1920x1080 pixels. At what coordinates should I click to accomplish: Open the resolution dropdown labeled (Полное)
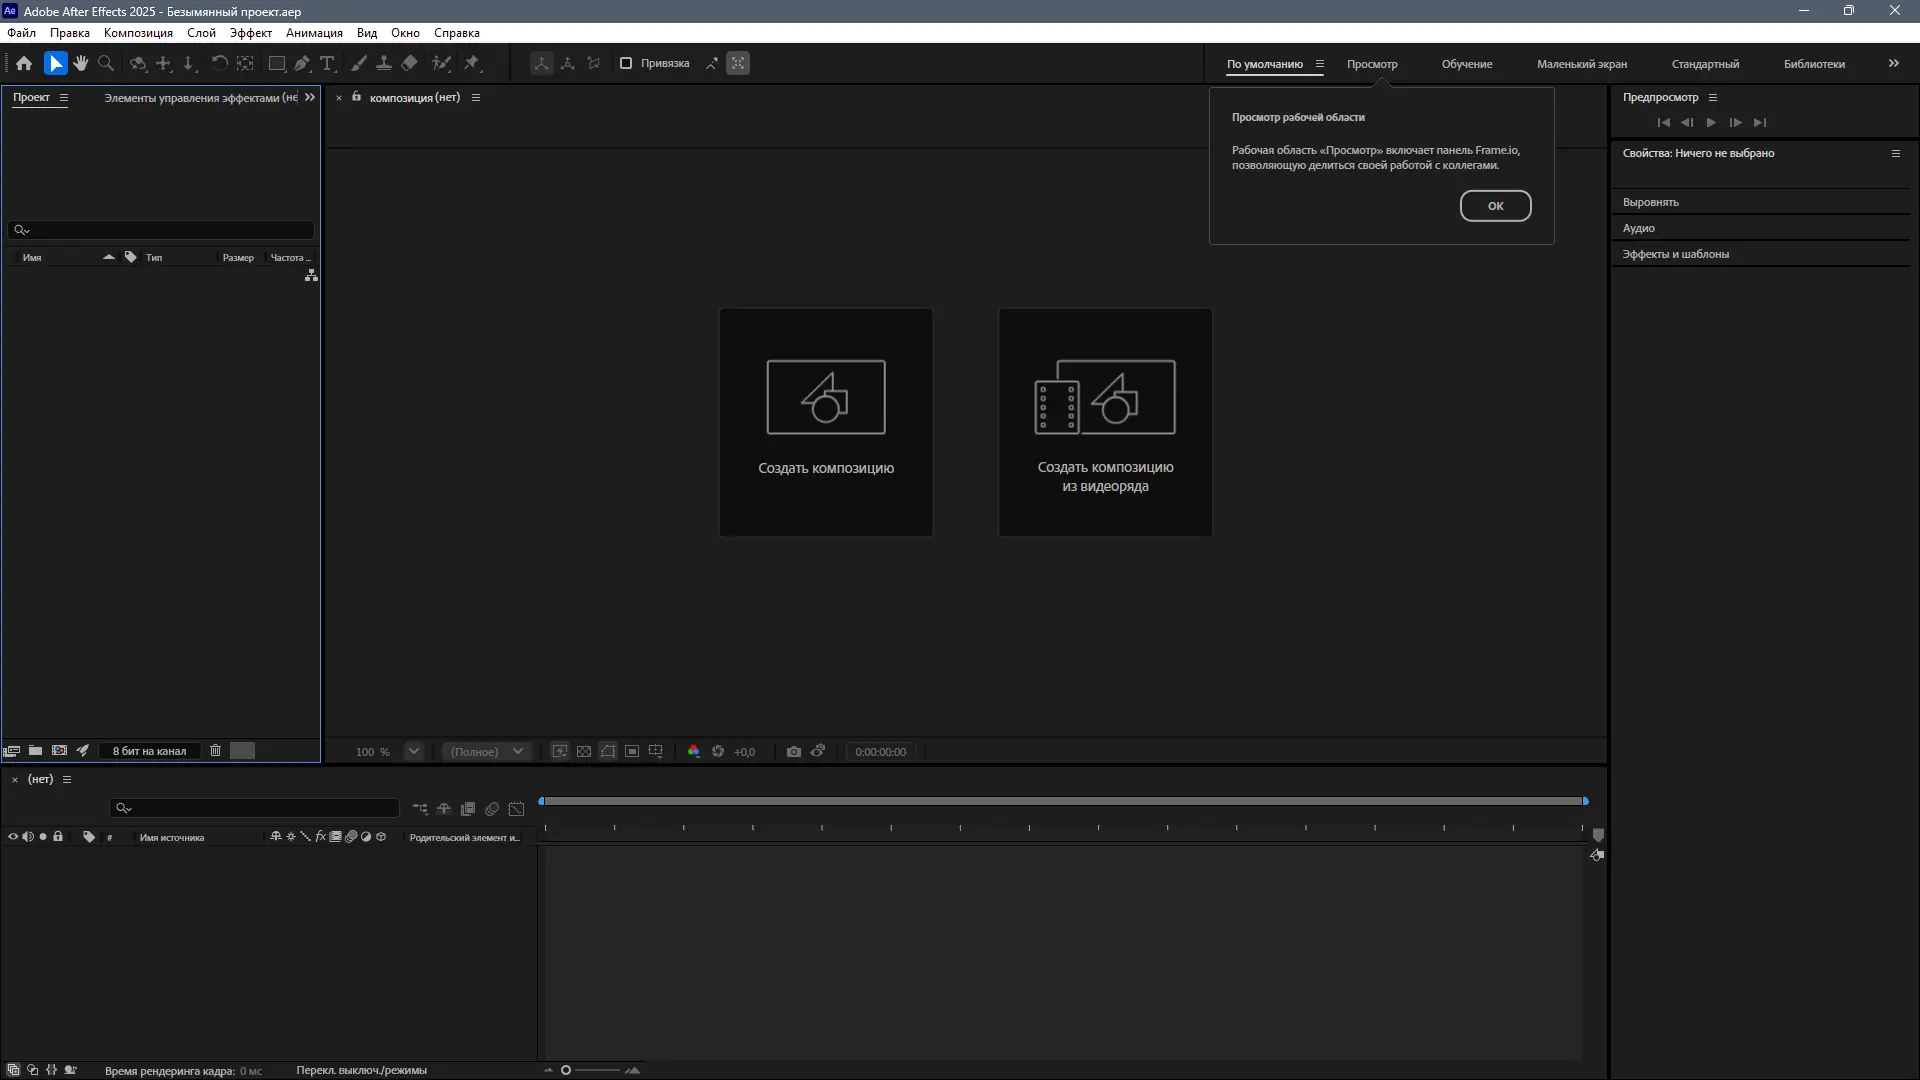tap(486, 751)
